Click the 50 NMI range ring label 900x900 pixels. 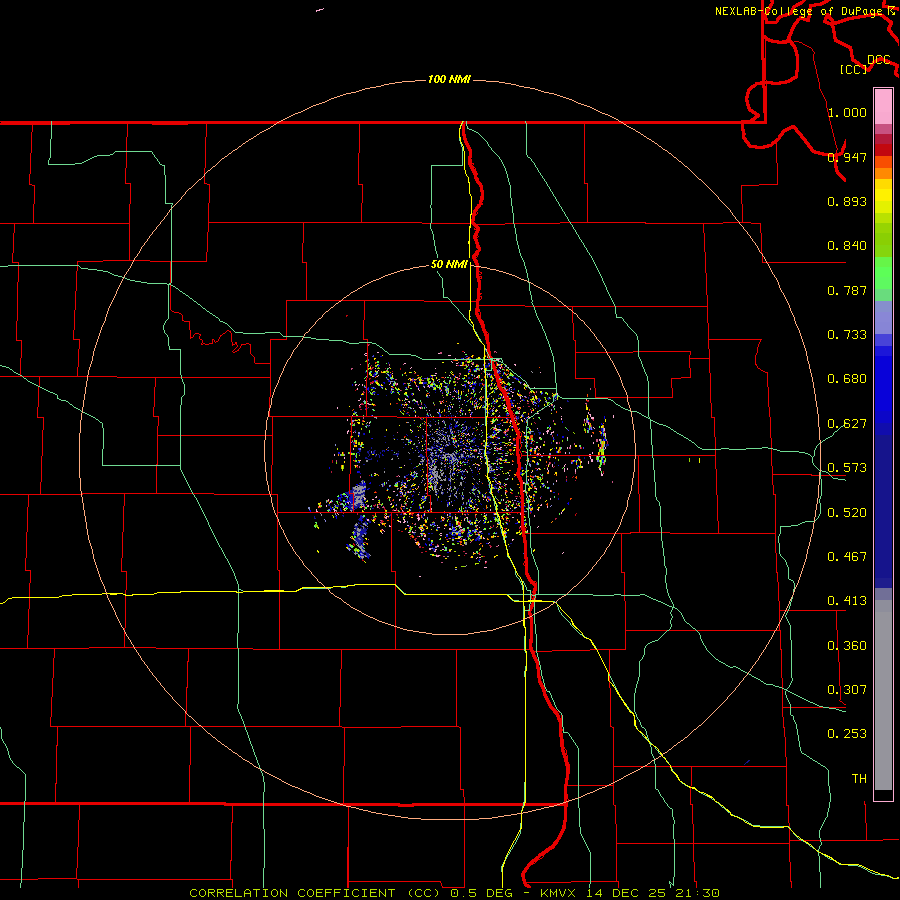pyautogui.click(x=449, y=264)
